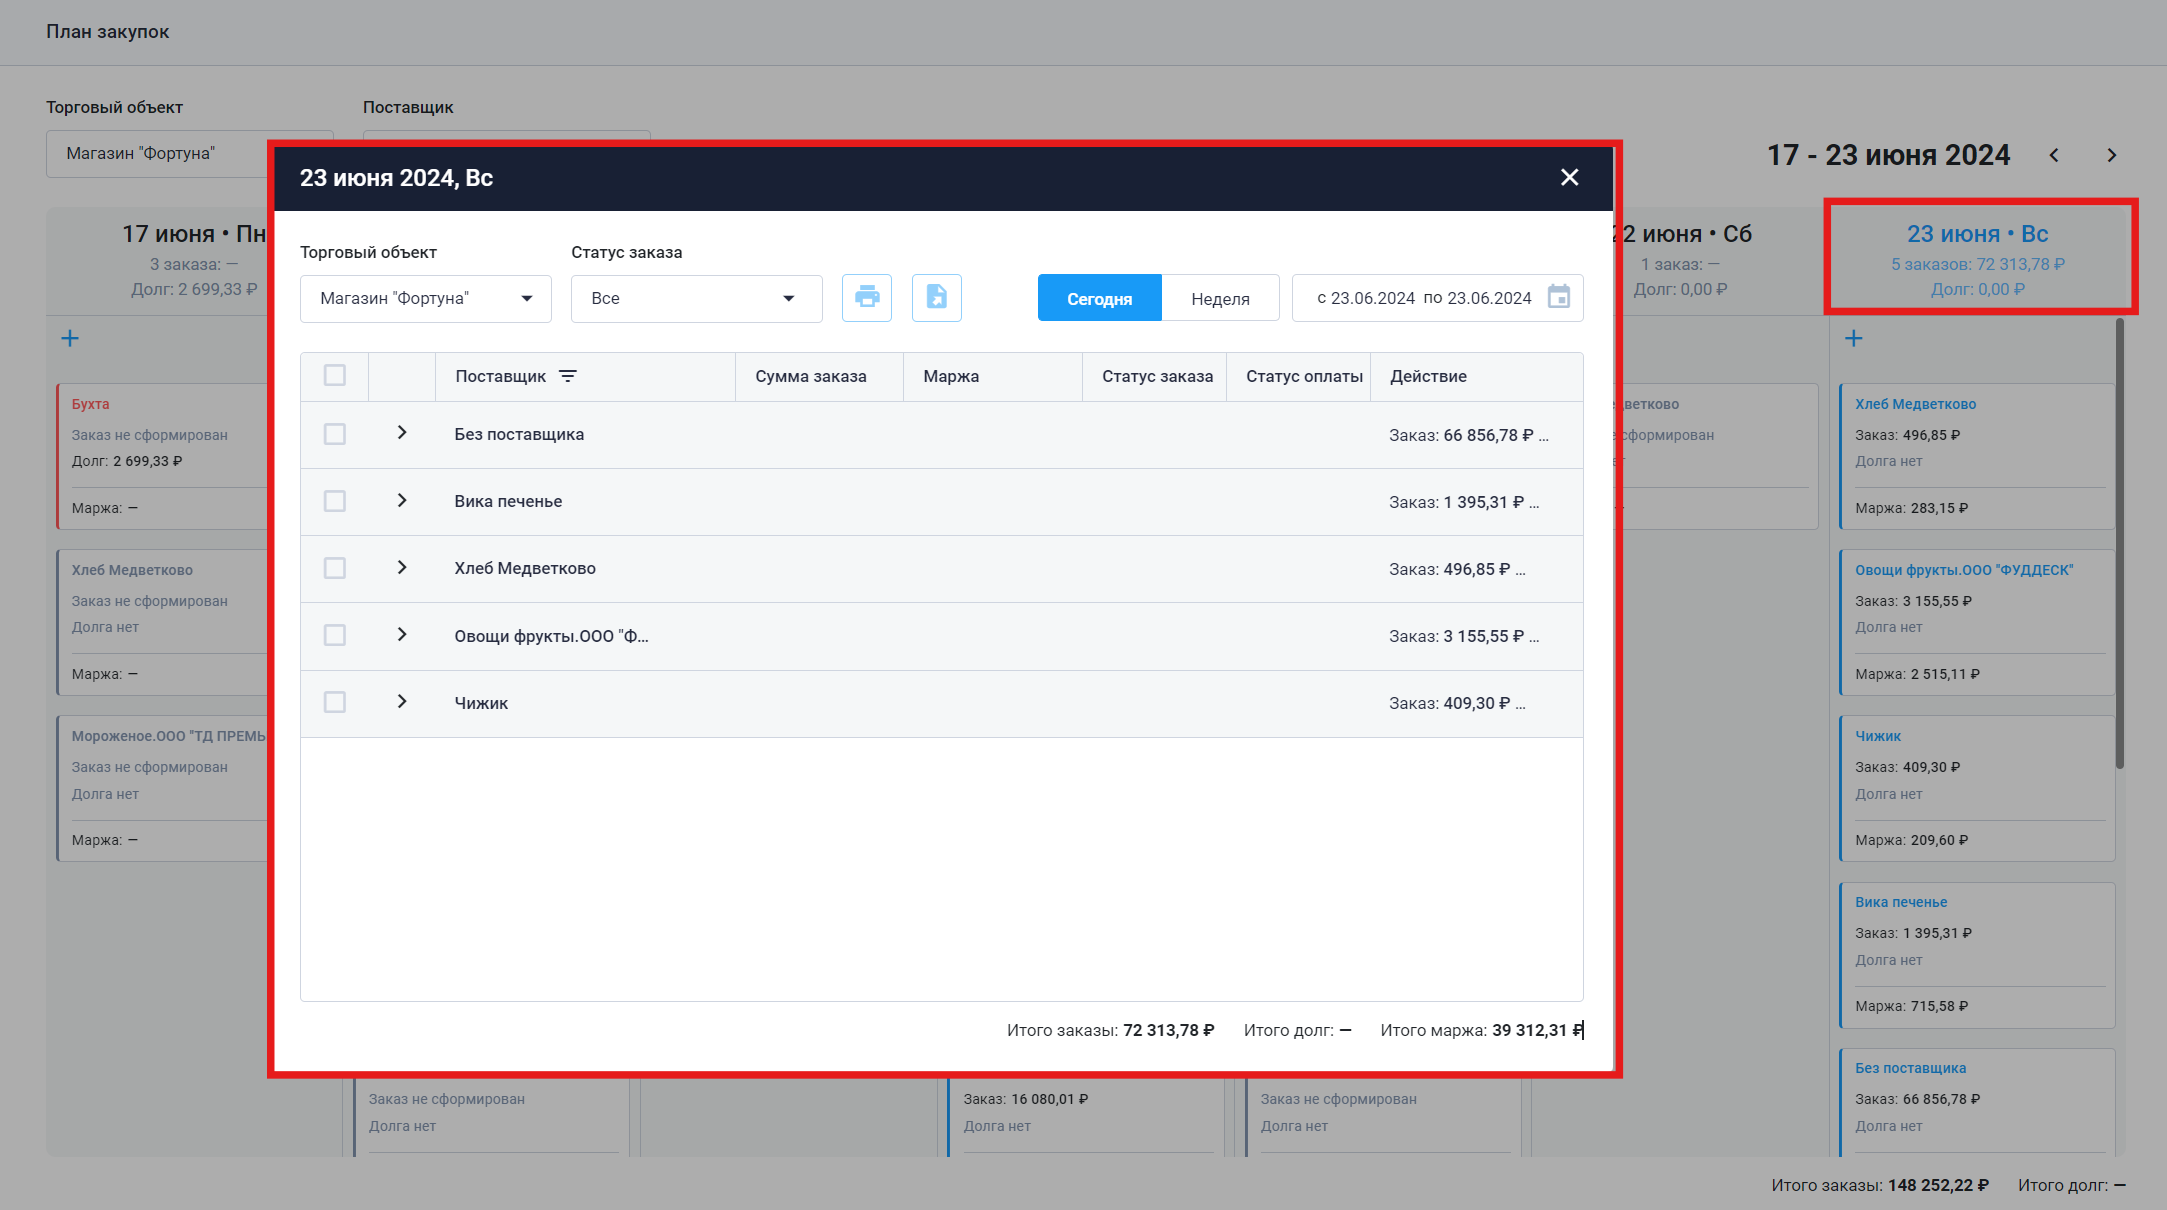Open the Бухта card under 17 июня
The image size is (2167, 1210).
[162, 456]
